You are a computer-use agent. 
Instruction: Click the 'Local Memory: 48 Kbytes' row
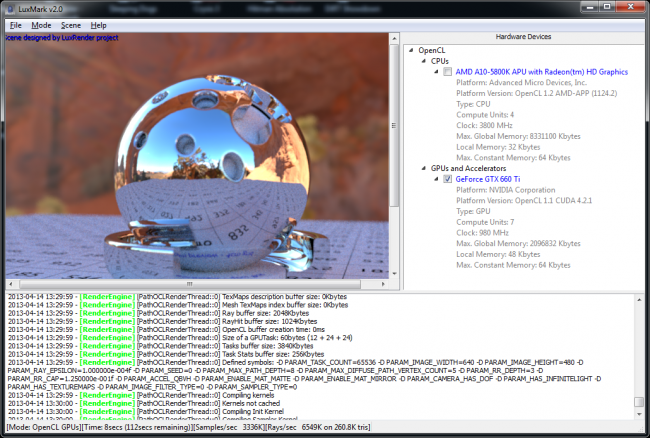[x=498, y=254]
